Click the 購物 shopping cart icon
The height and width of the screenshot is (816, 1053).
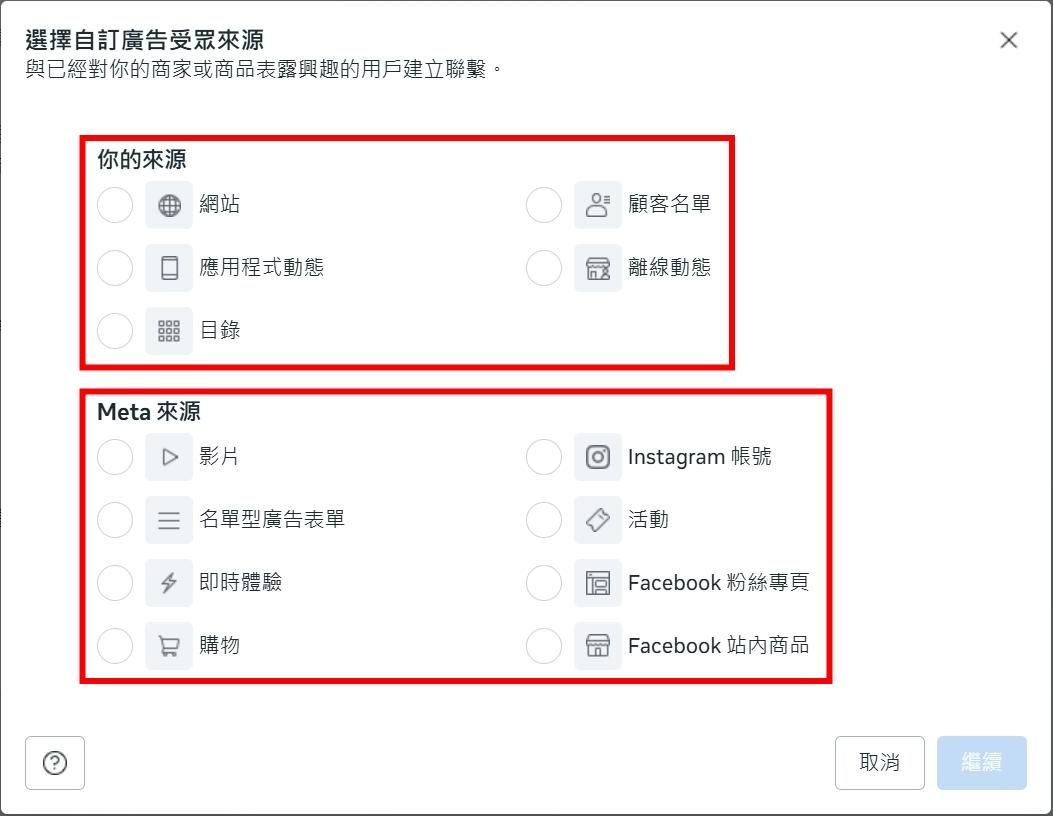click(x=169, y=646)
